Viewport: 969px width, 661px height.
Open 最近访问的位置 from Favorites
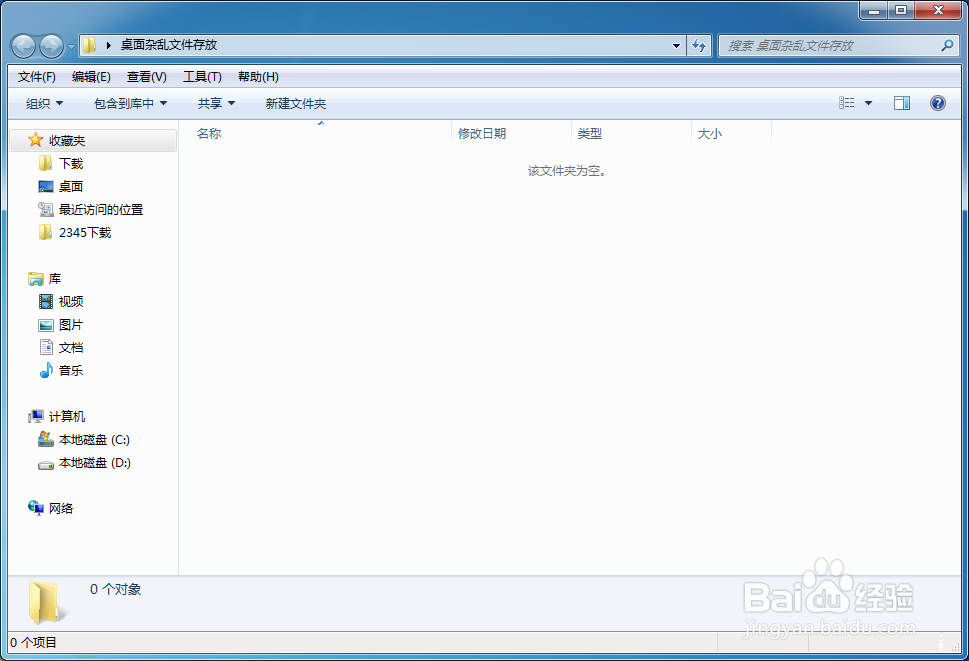100,209
